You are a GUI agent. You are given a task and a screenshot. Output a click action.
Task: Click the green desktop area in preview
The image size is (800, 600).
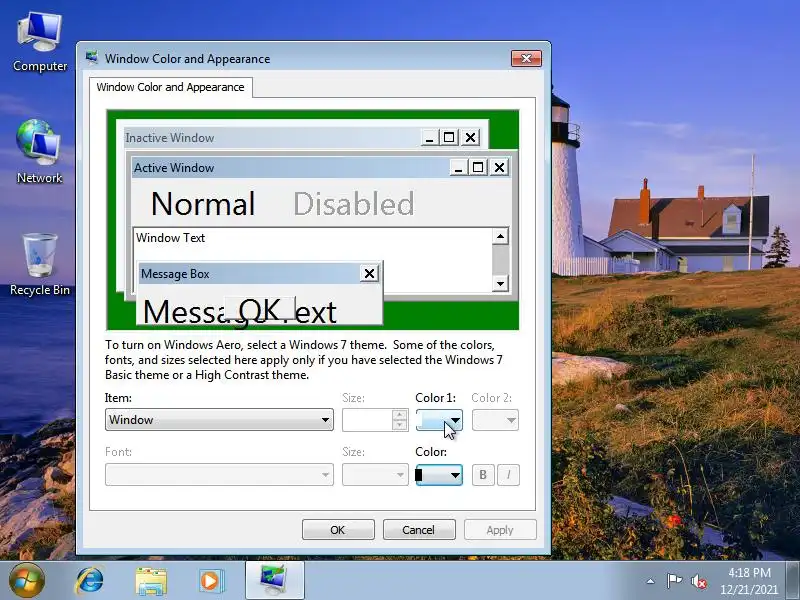pos(449,315)
